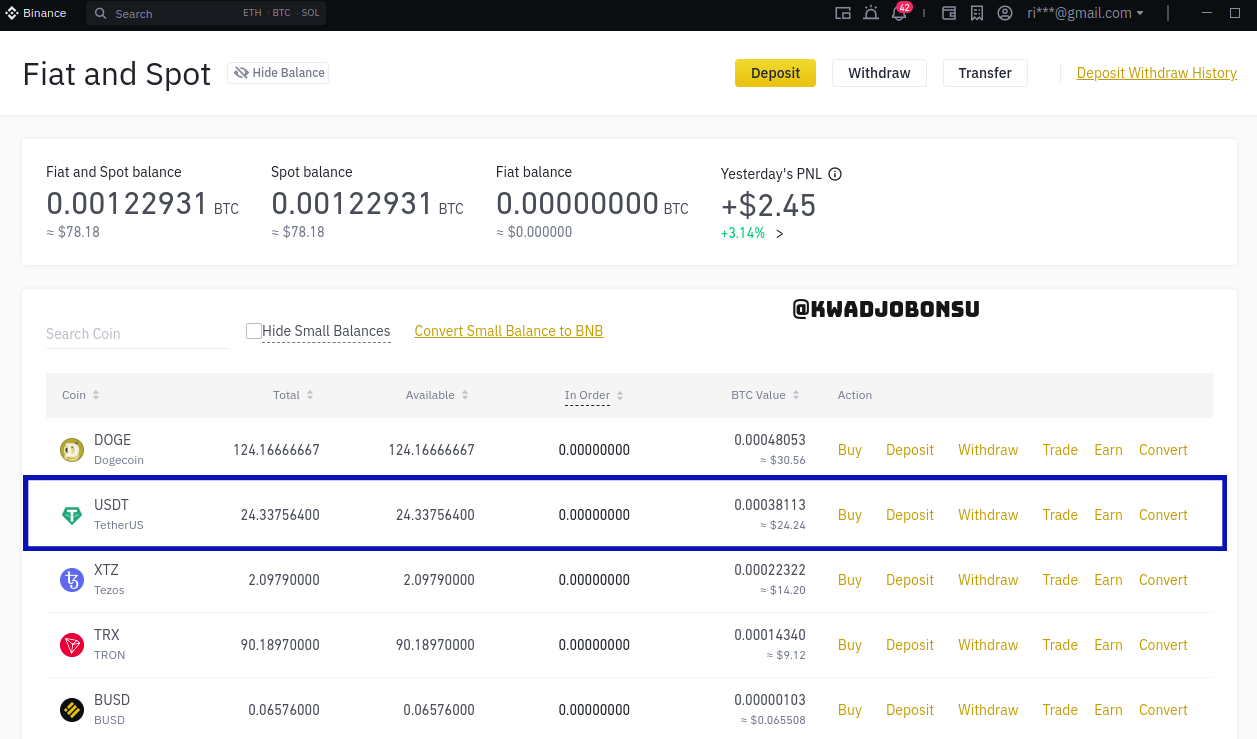Select BTC quick search tag
This screenshot has width=1257, height=739.
pyautogui.click(x=281, y=14)
